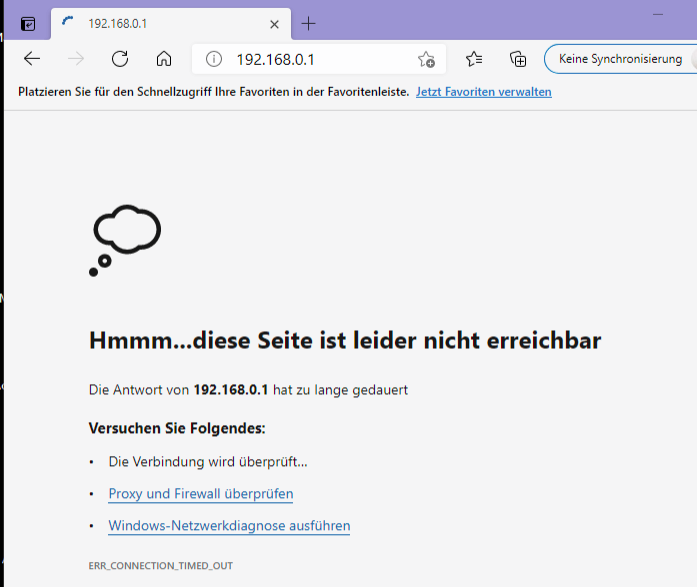Click the forward navigation arrow

(x=76, y=59)
